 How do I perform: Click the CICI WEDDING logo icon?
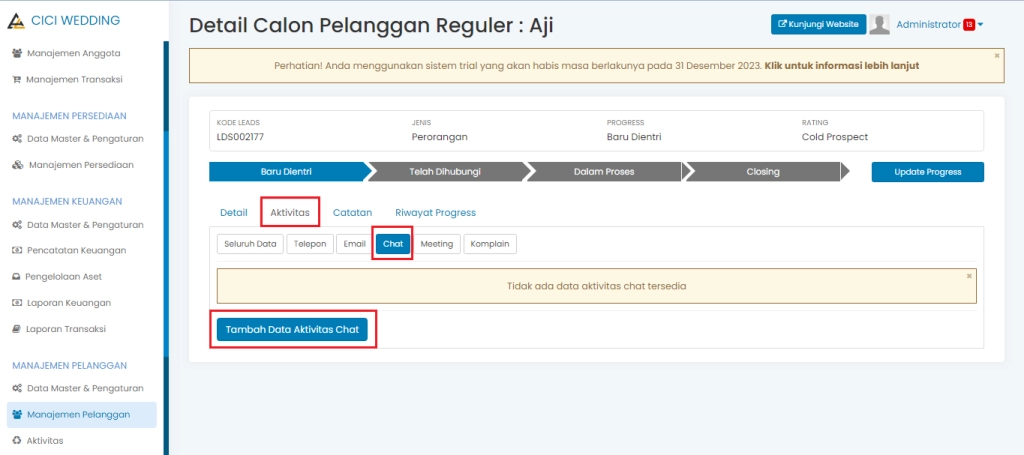[16, 20]
